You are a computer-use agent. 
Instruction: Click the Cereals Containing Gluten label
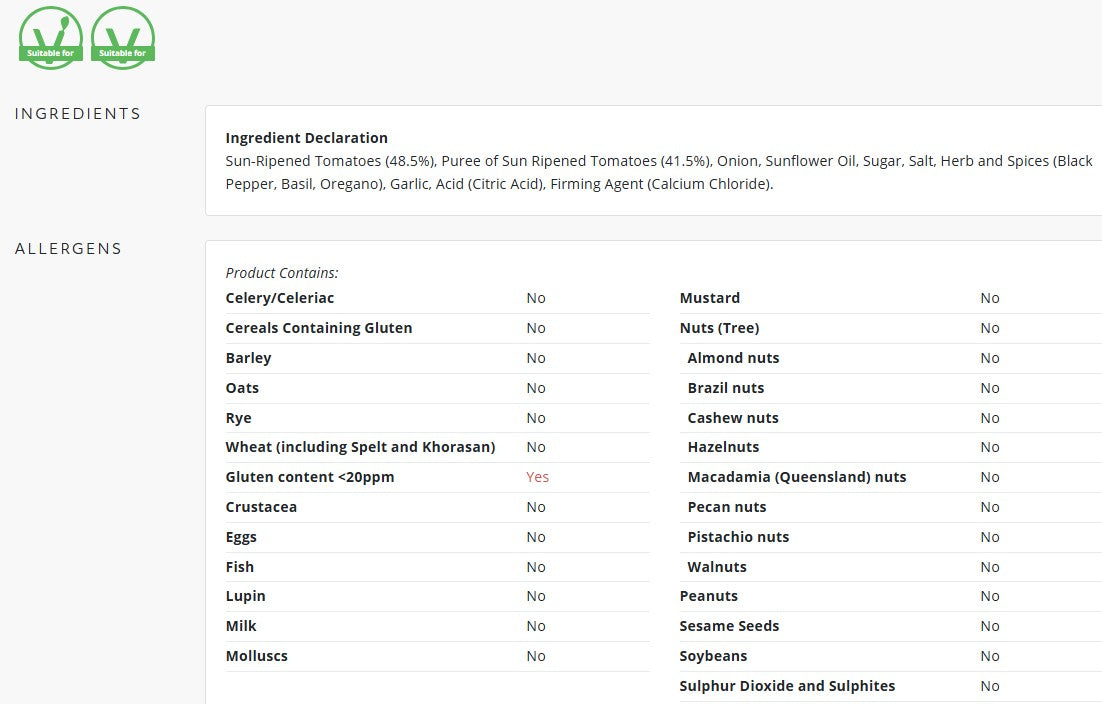[319, 328]
